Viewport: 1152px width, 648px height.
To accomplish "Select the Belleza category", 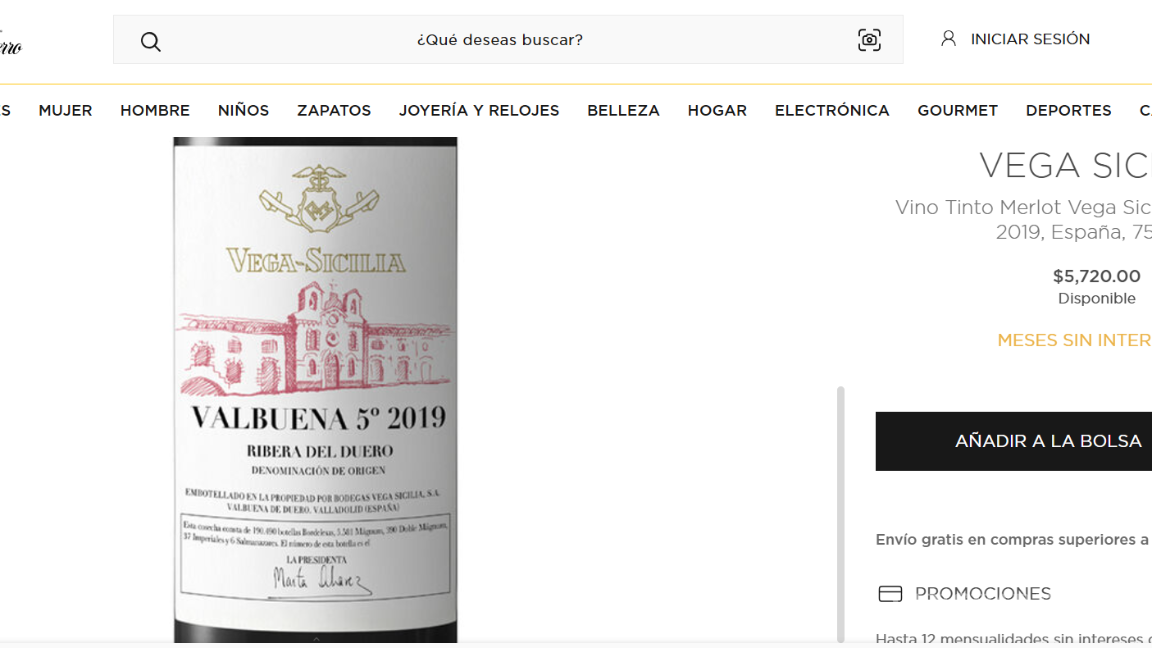I will (x=623, y=110).
